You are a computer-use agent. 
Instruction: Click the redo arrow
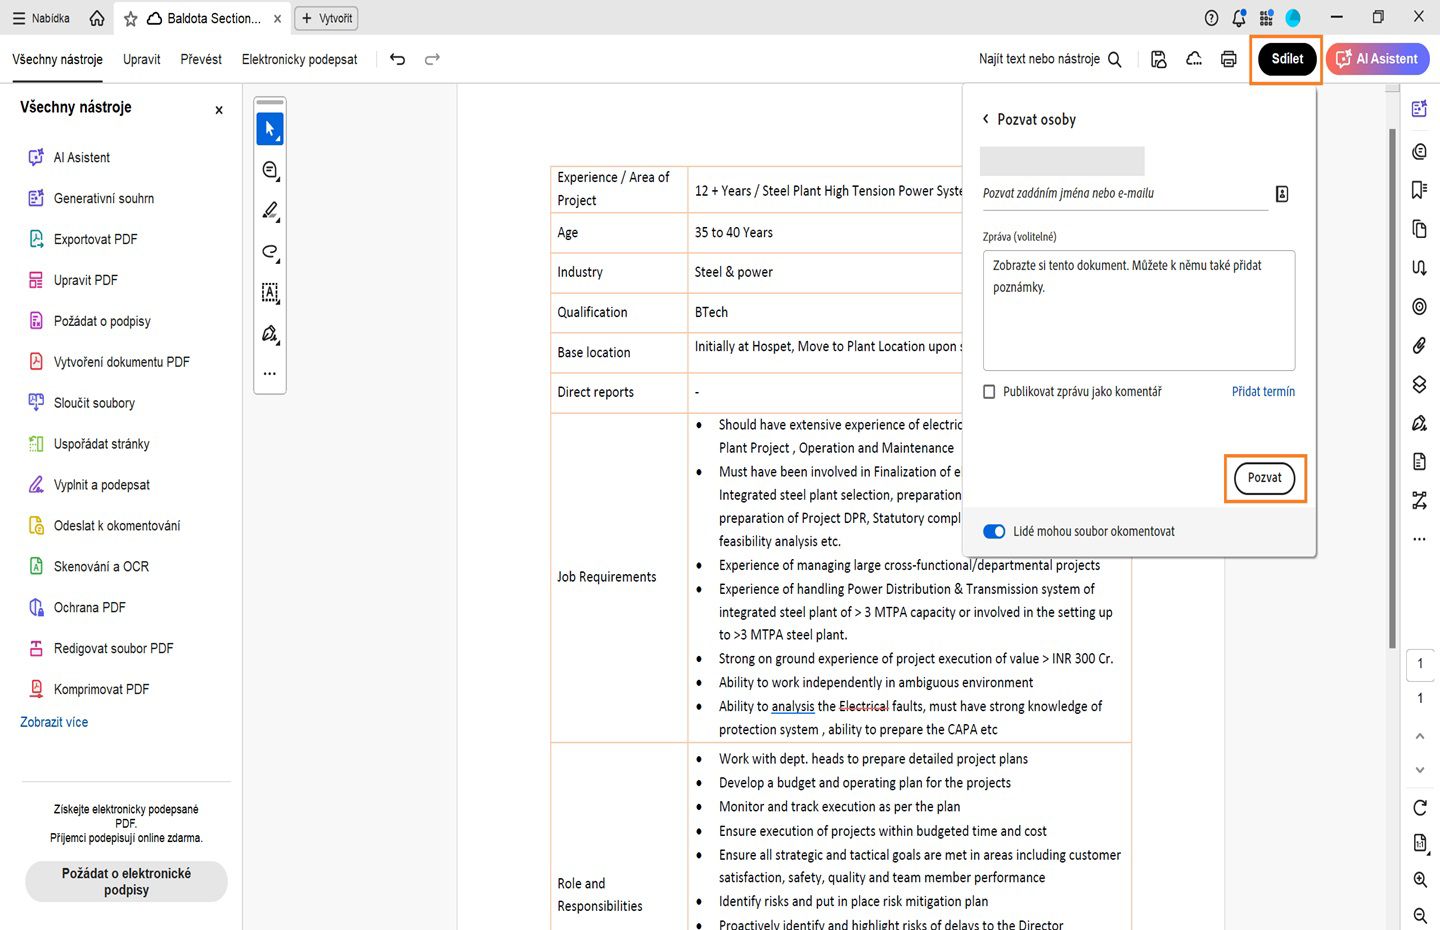(432, 59)
